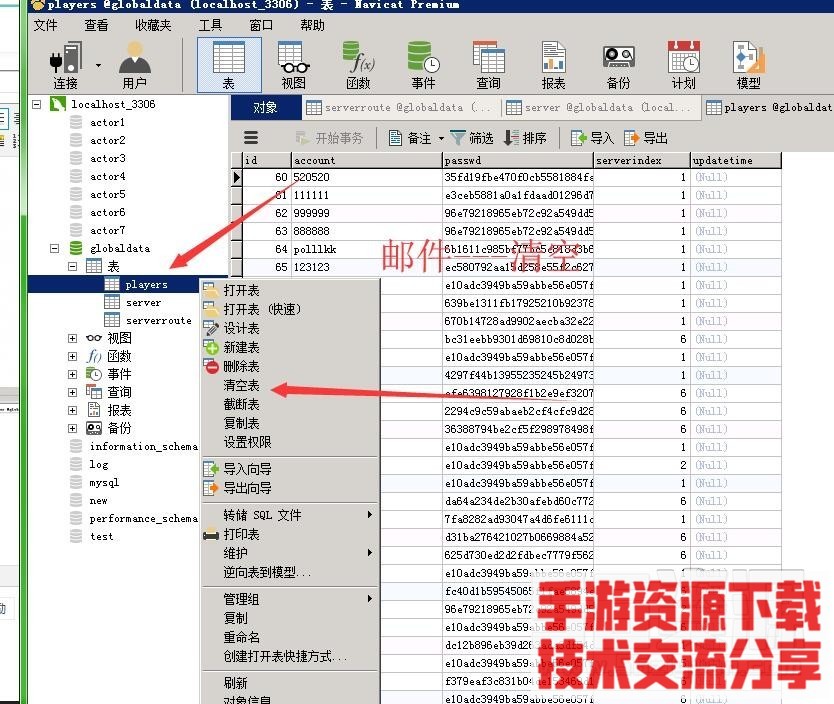
Task: Expand the 视图 node in tree
Action: point(73,339)
